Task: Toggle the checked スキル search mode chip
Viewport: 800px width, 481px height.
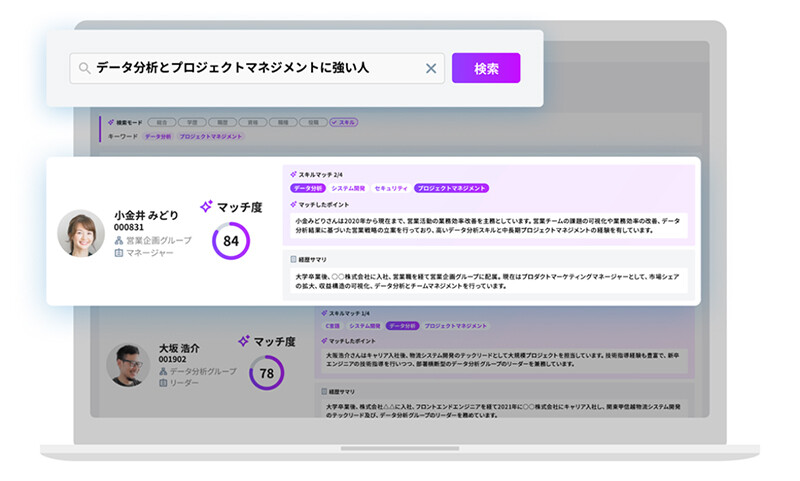Action: tap(343, 122)
